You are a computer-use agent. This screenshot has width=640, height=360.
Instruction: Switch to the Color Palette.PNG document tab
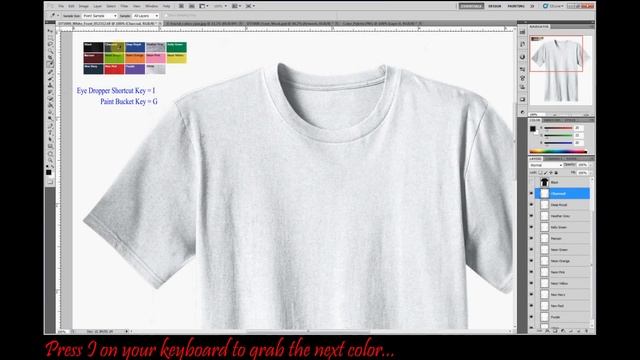pyautogui.click(x=382, y=24)
